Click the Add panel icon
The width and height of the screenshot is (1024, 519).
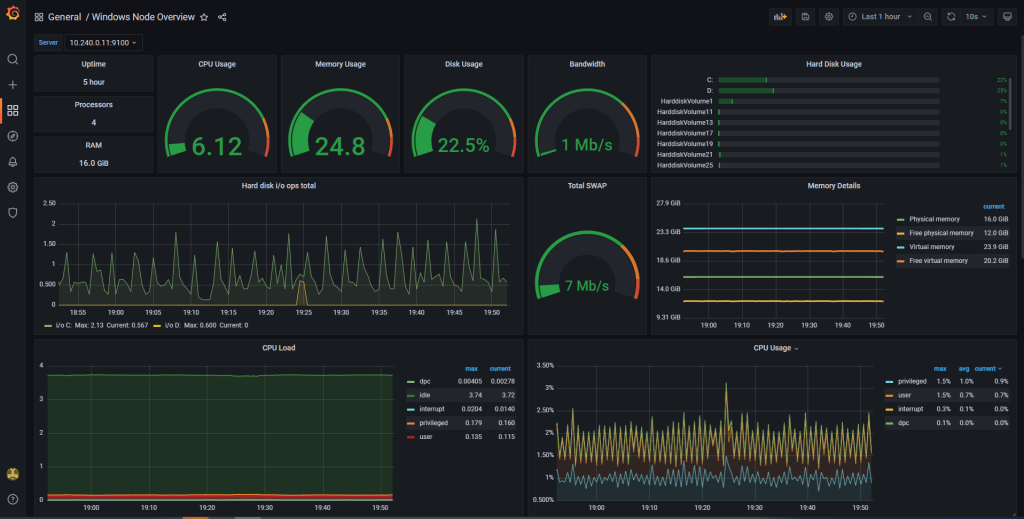click(x=780, y=17)
